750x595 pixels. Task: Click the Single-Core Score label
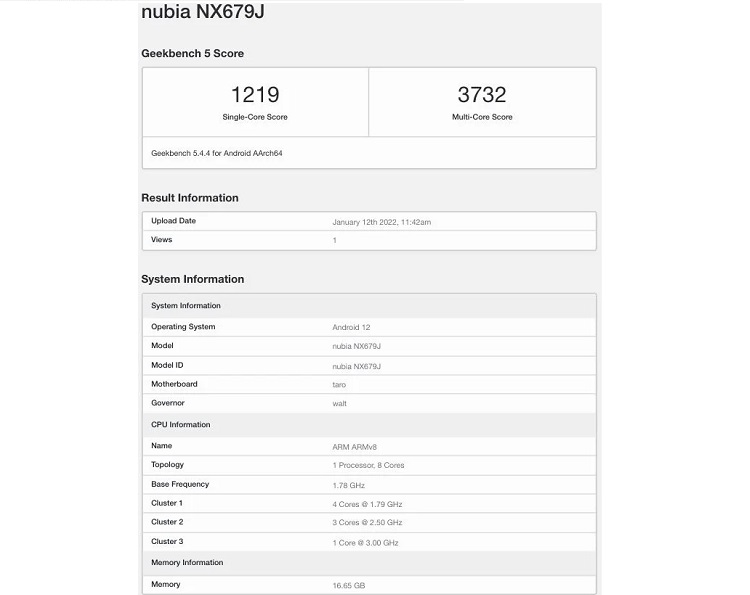click(x=255, y=117)
